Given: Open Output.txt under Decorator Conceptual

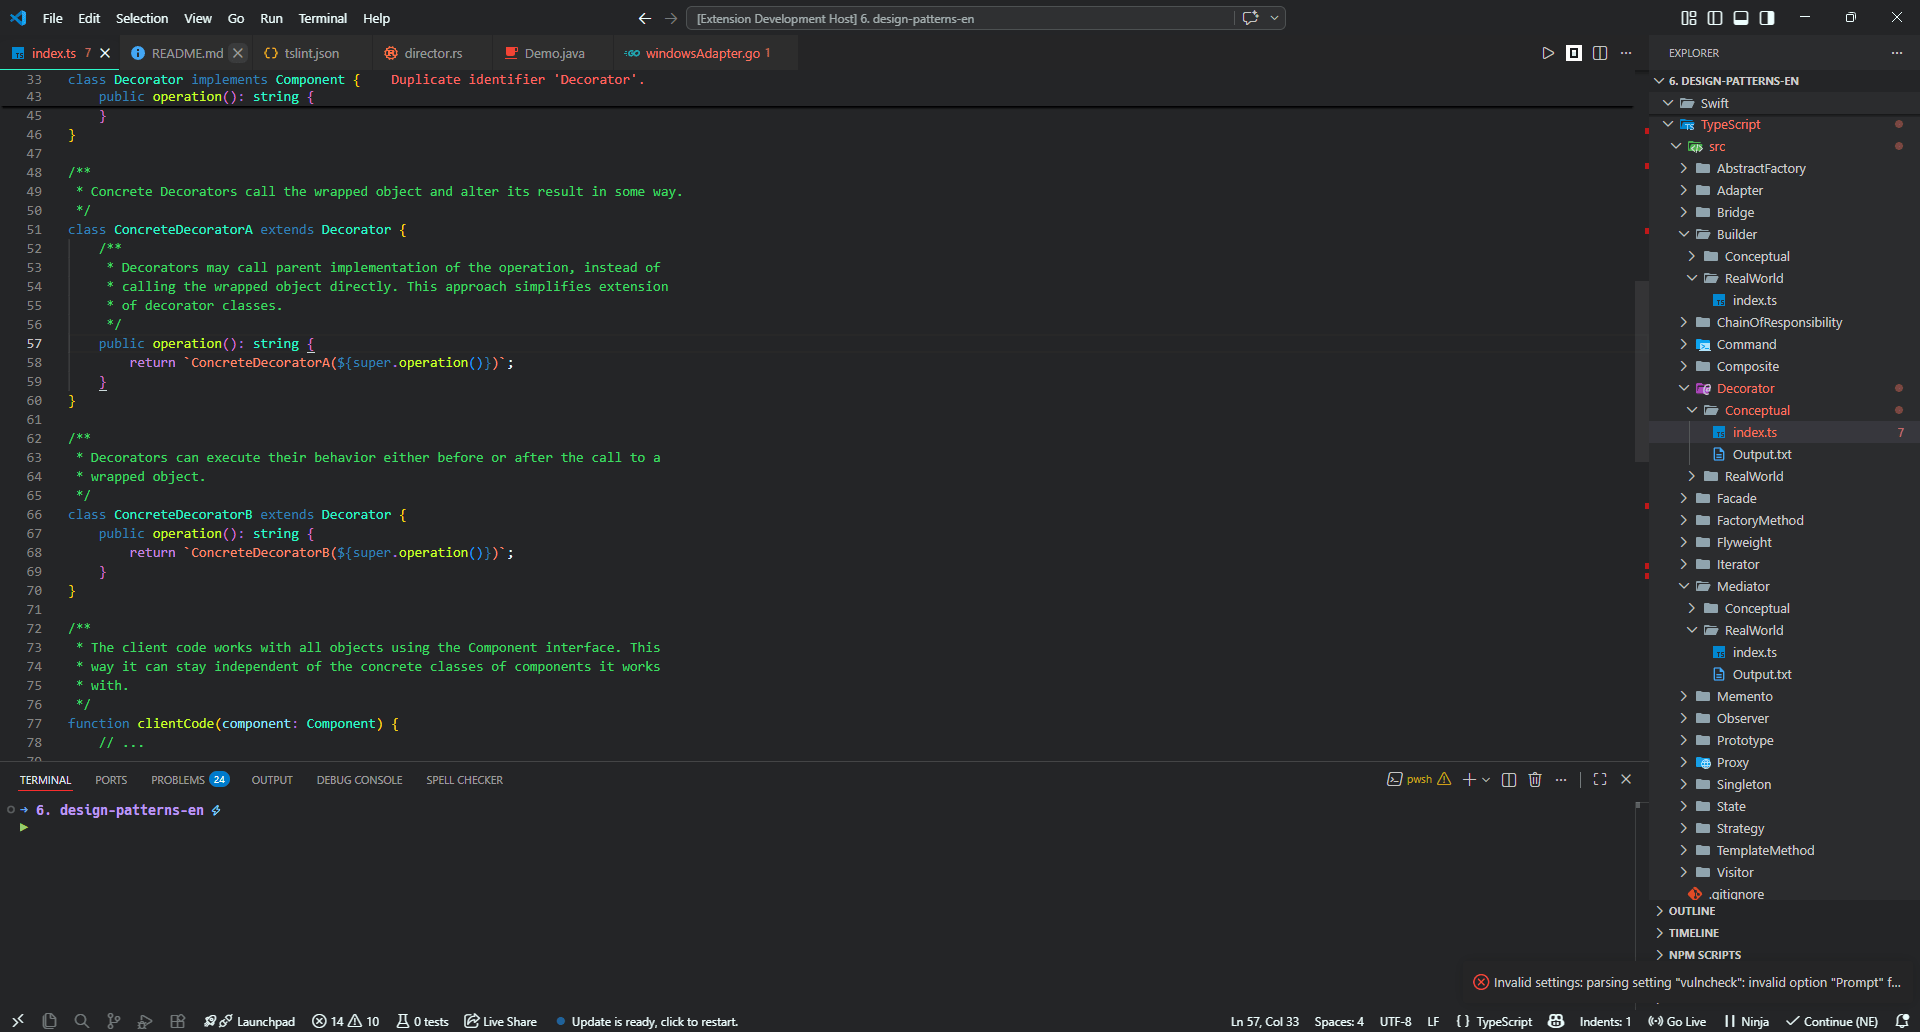Looking at the screenshot, I should 1761,454.
